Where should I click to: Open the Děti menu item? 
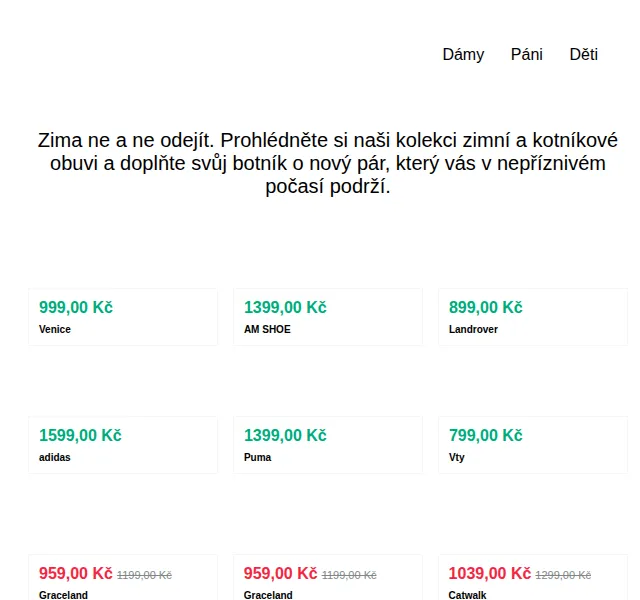tap(584, 55)
